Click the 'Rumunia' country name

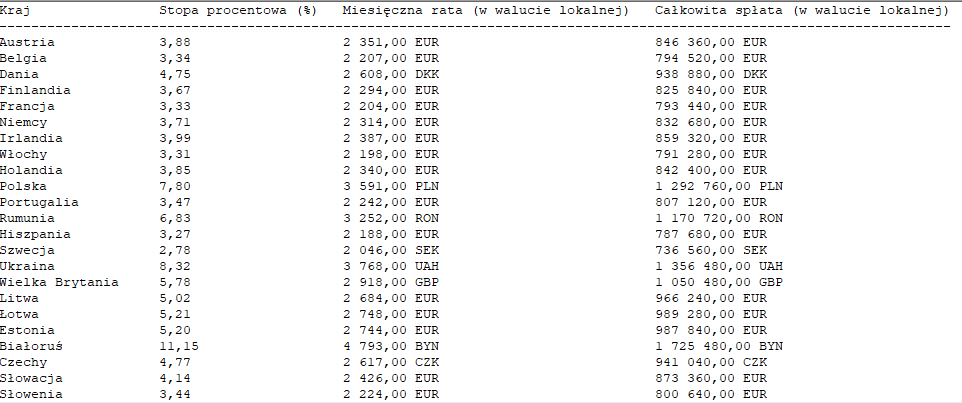(27, 218)
